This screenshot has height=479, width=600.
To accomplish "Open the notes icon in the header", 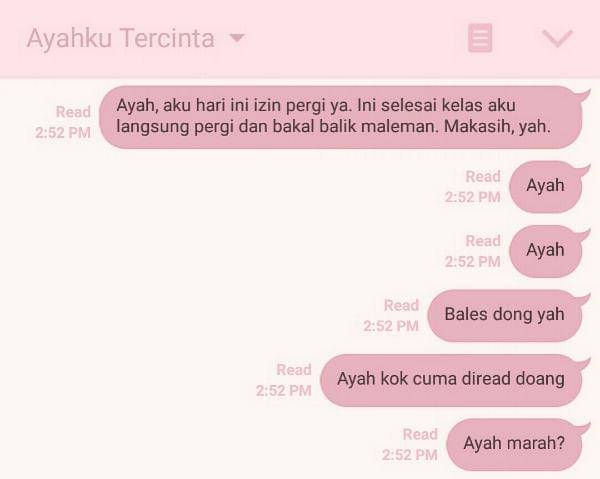I will pyautogui.click(x=480, y=38).
